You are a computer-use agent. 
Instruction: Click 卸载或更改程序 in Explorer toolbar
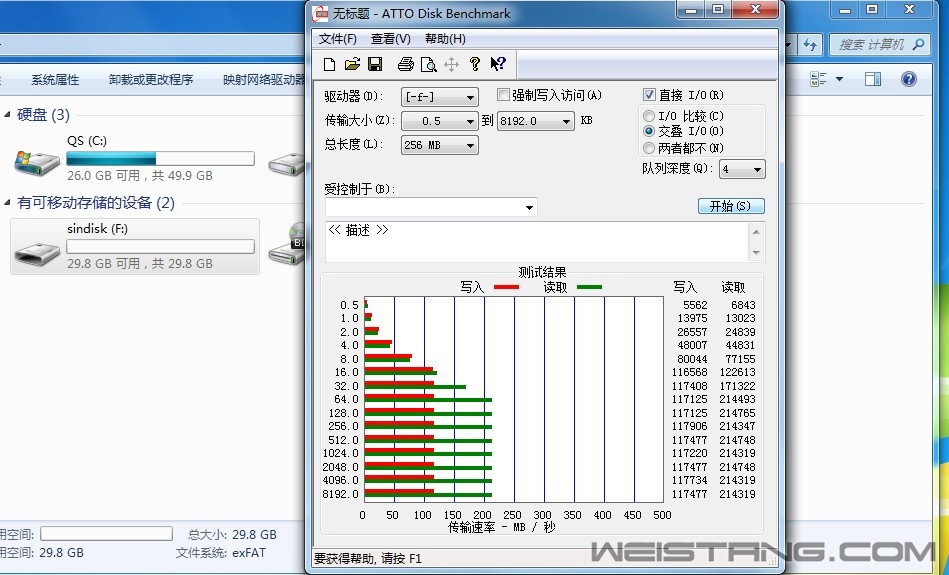point(151,80)
